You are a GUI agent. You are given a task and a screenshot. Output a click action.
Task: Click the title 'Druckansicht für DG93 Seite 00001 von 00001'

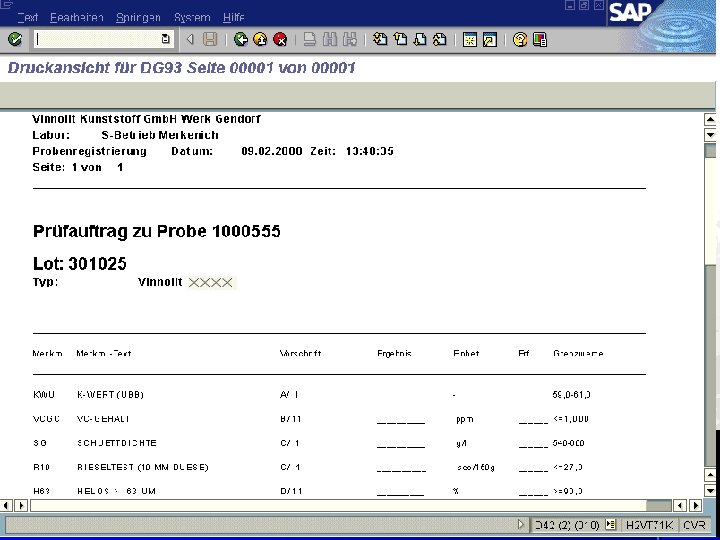182,68
